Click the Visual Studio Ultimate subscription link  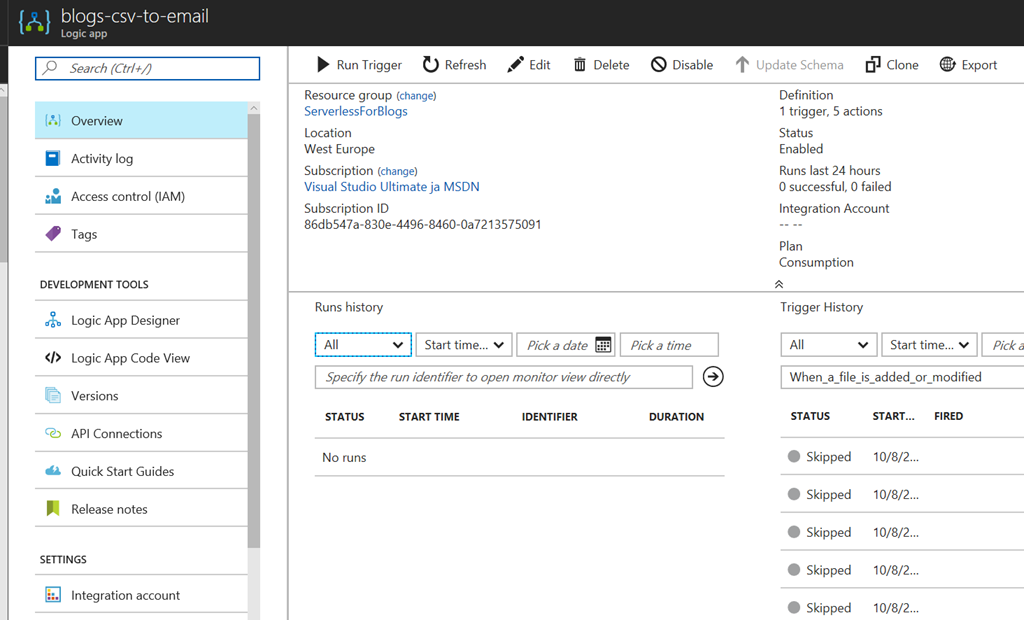pyautogui.click(x=392, y=186)
